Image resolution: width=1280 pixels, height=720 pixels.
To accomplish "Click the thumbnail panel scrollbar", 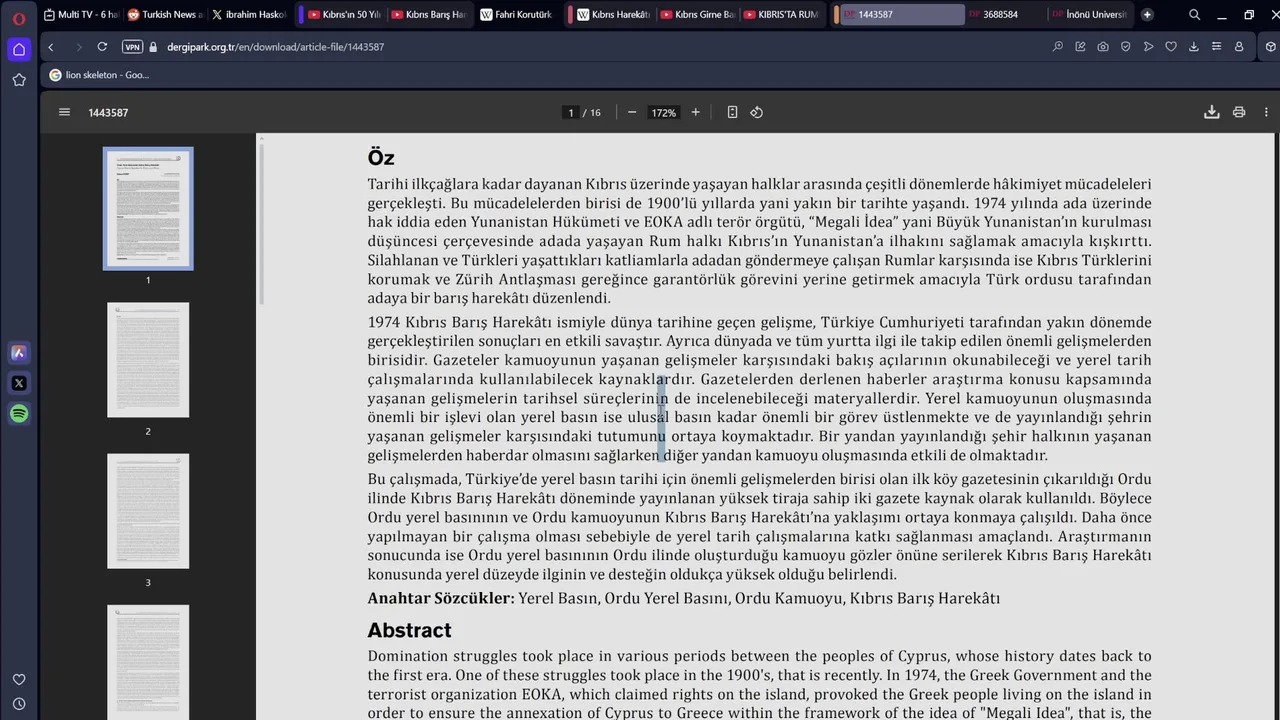I will point(262,225).
